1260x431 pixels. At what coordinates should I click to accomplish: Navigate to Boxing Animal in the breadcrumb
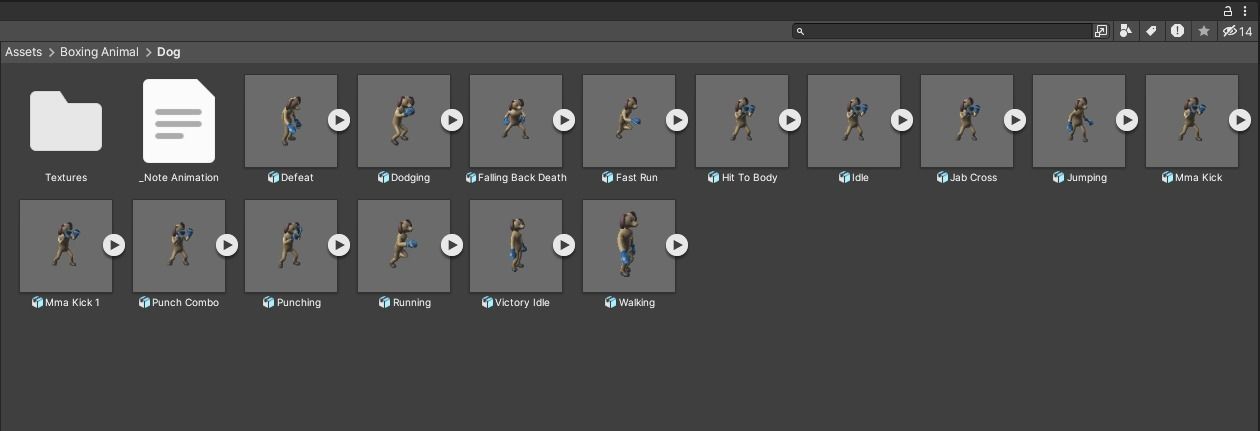point(99,52)
